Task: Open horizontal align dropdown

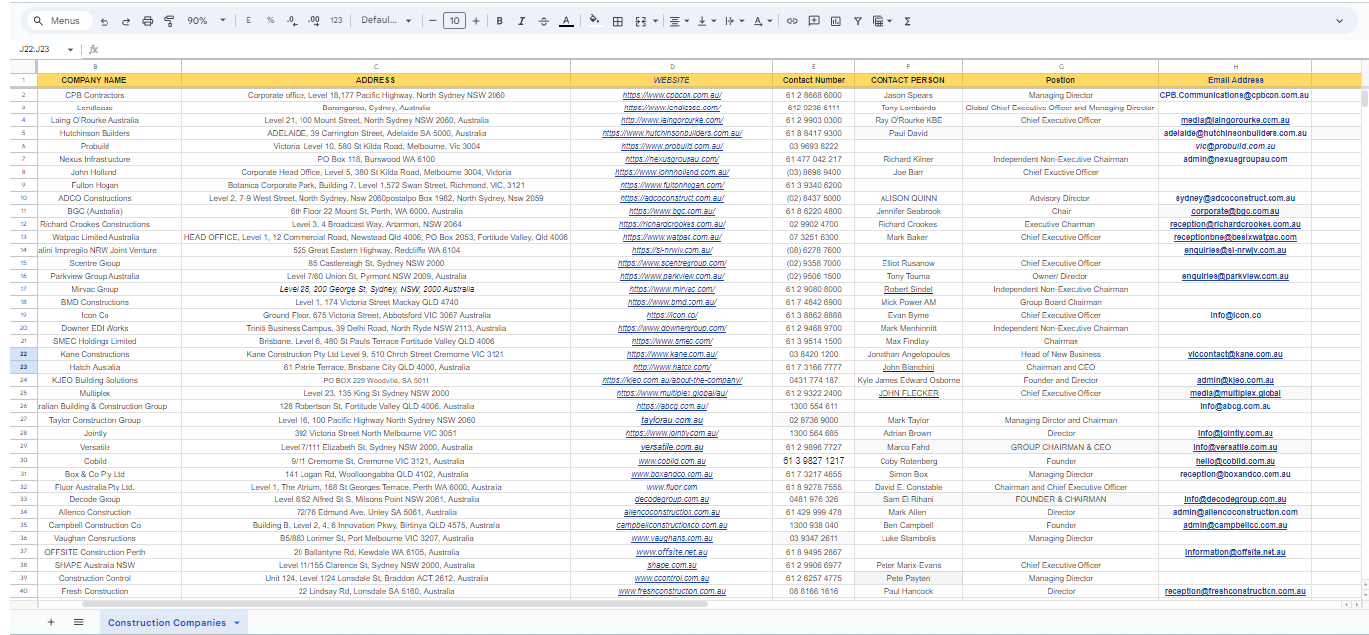Action: tap(679, 20)
